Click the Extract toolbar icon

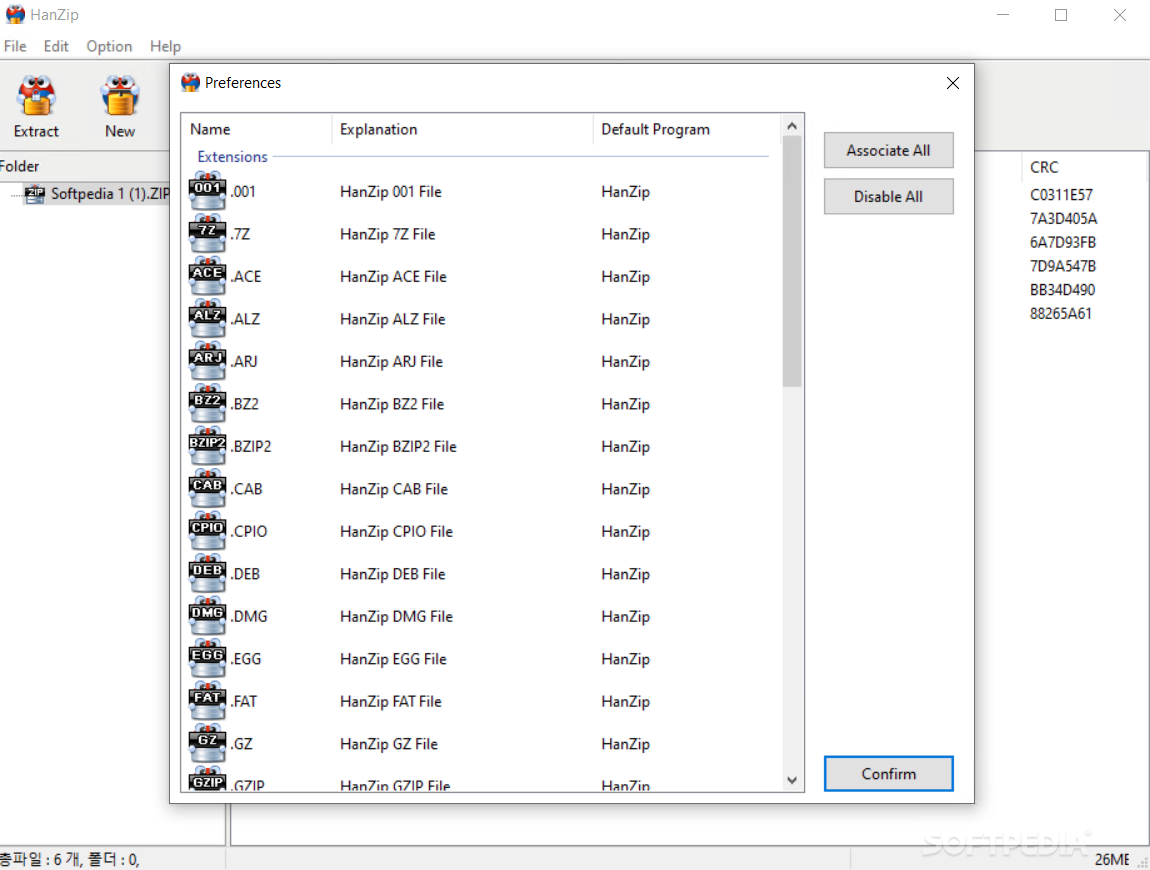[36, 96]
